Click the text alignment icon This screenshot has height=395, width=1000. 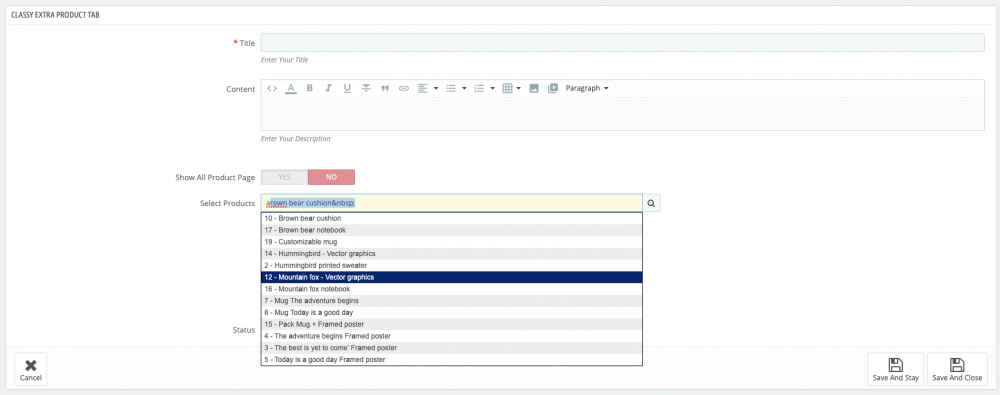coord(423,88)
